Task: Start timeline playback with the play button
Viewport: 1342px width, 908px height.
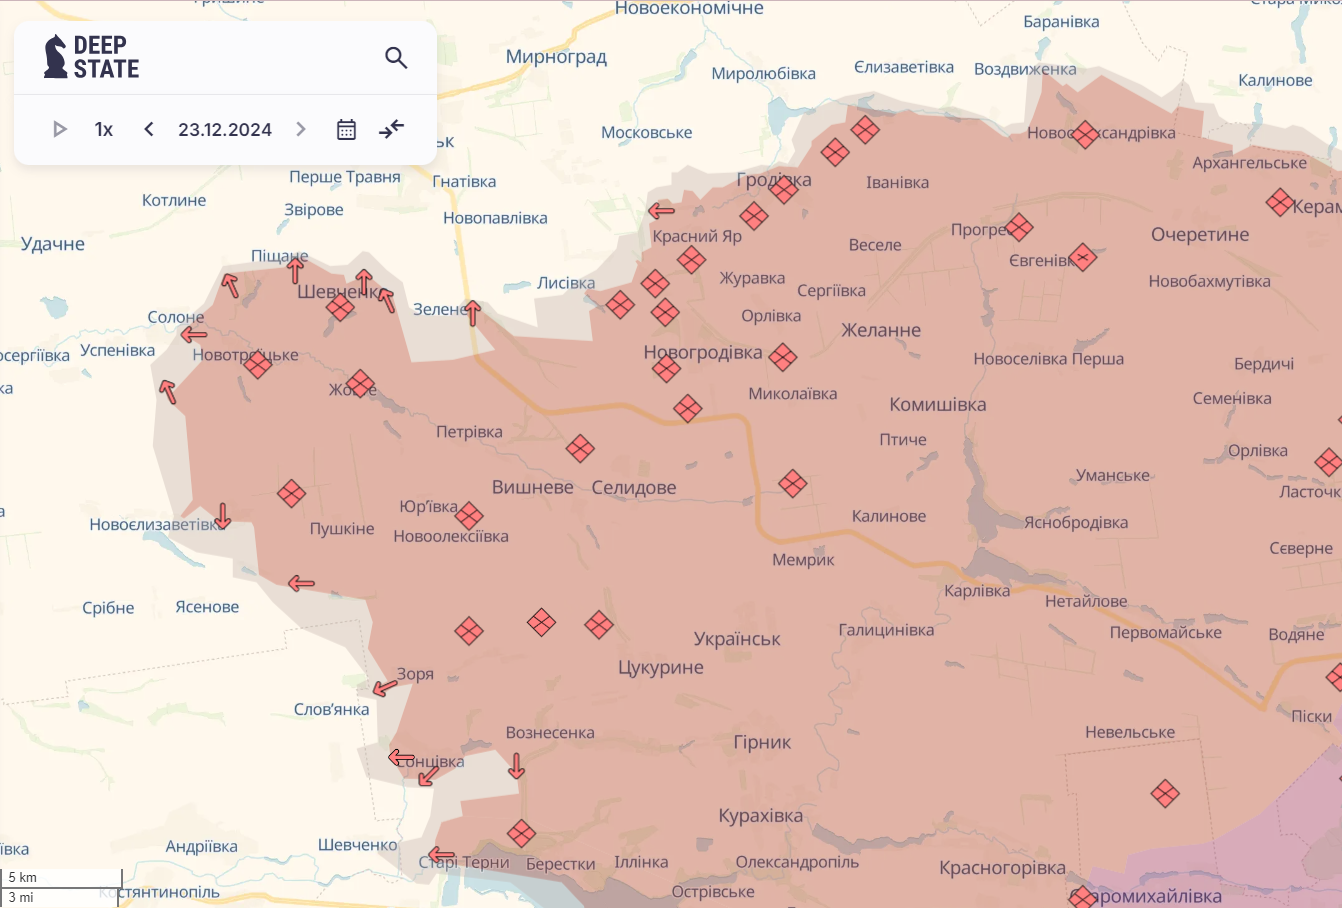Action: [x=60, y=129]
